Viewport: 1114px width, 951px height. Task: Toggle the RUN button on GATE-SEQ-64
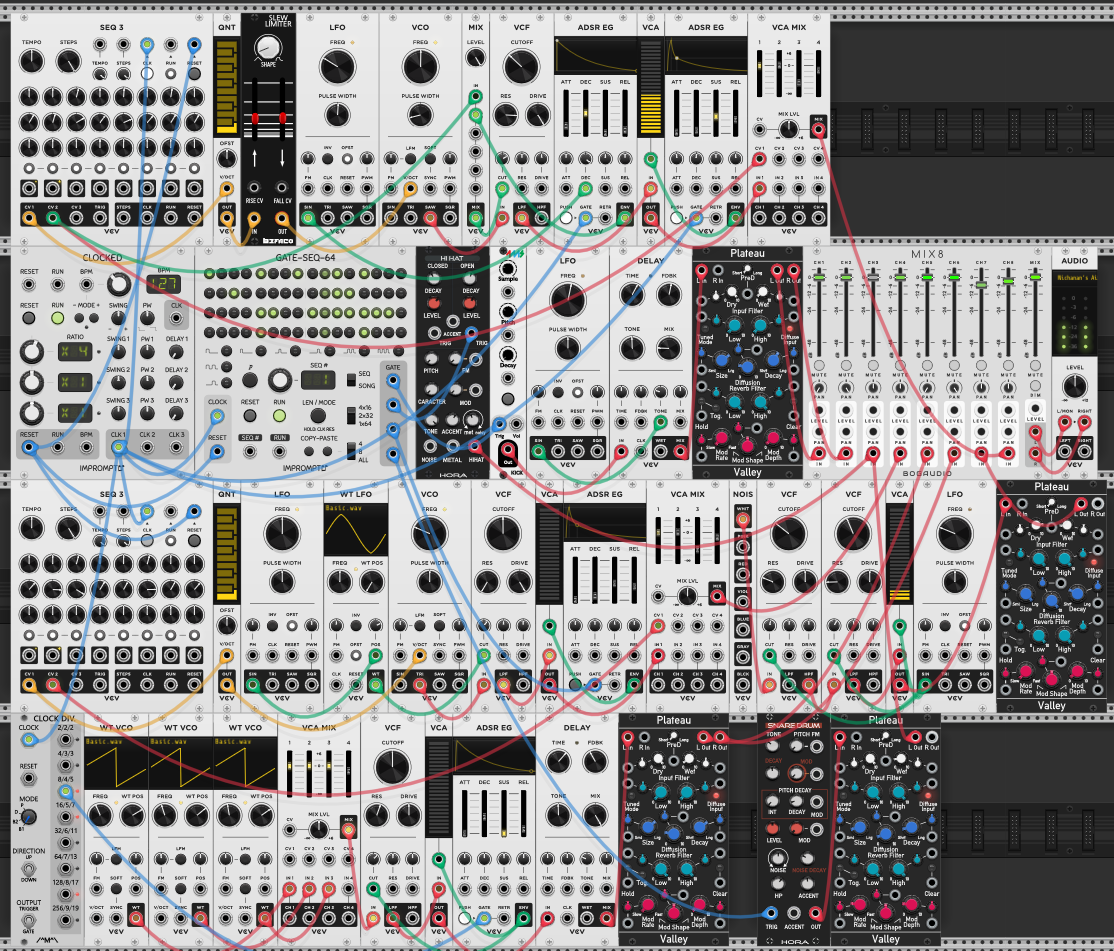[279, 415]
